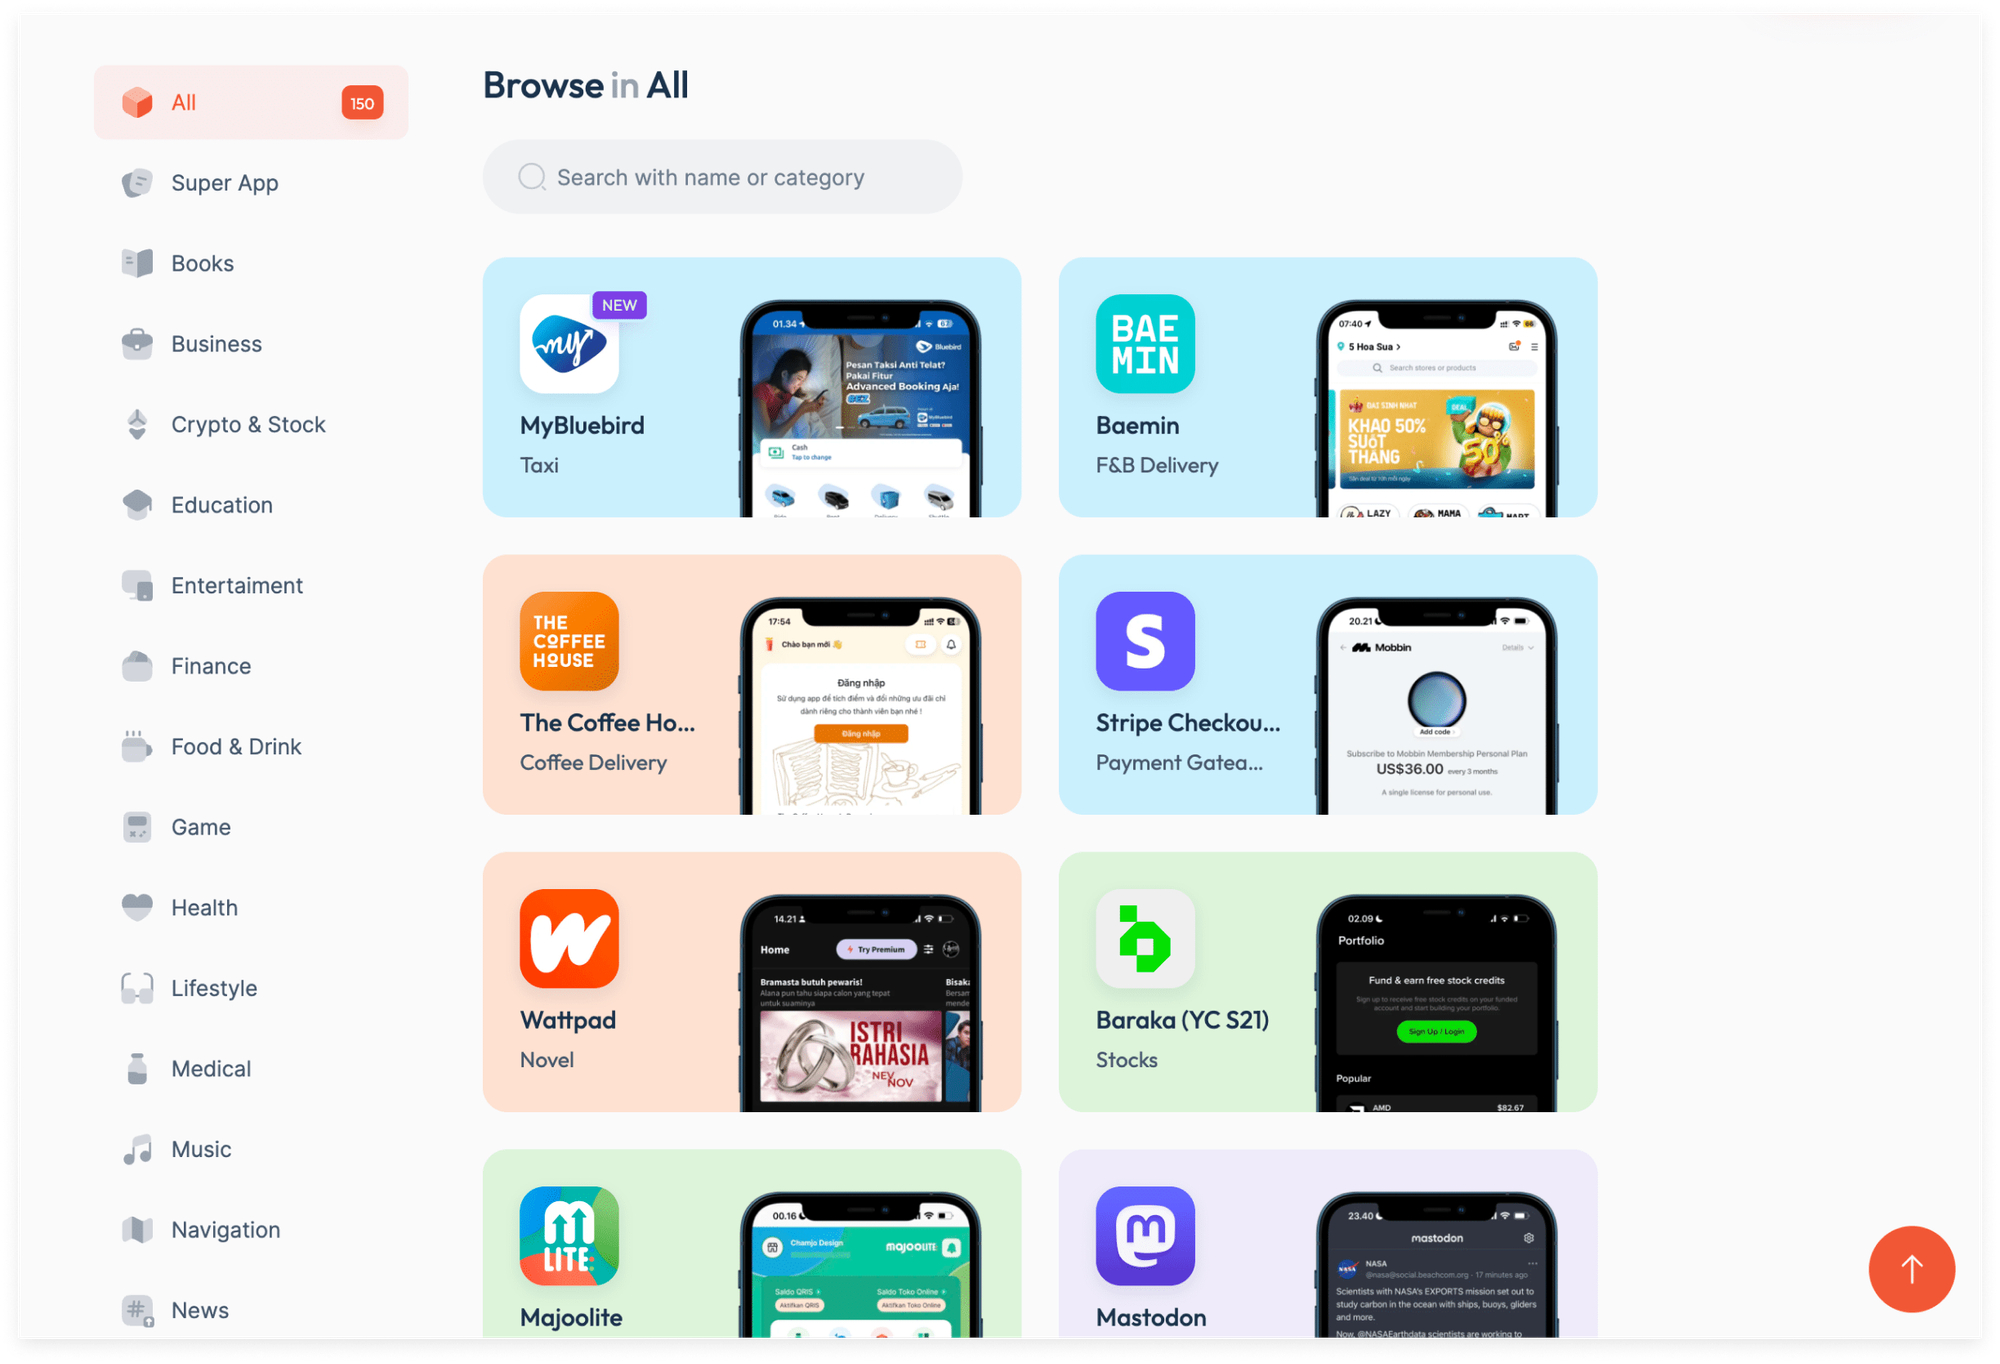Viewport: 2000px width, 1364px height.
Task: Open the Wattpad novel app icon
Action: pyautogui.click(x=568, y=939)
